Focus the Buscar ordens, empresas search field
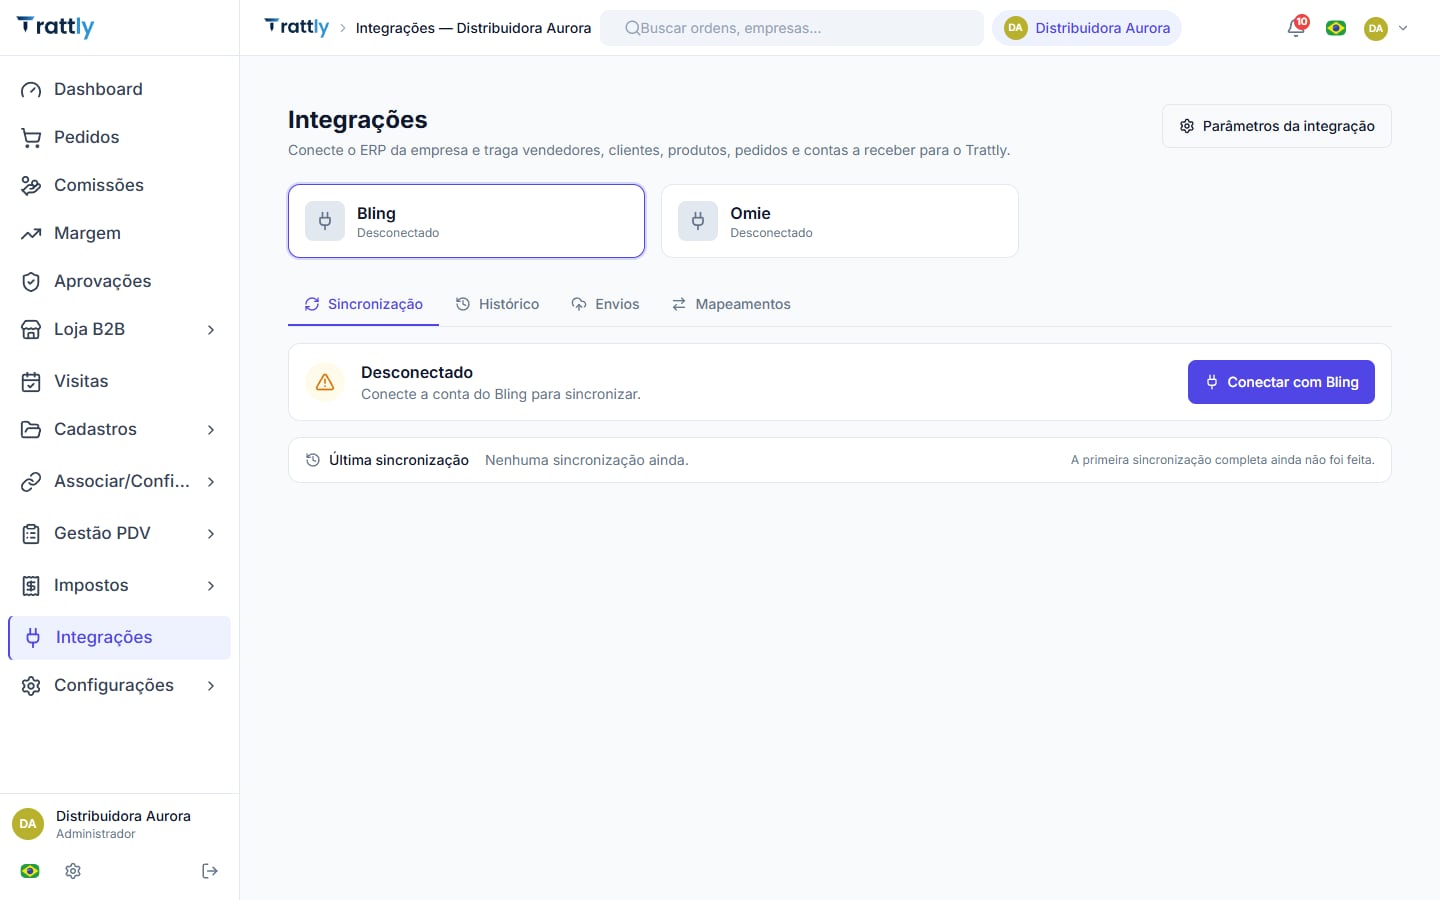1440x900 pixels. pyautogui.click(x=792, y=28)
